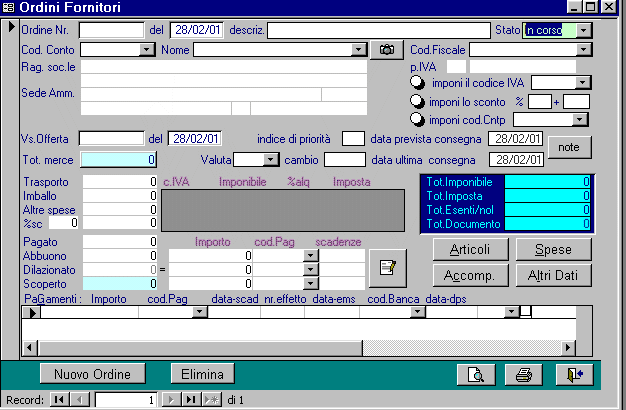Click new record navigation button
The image size is (626, 410).
pyautogui.click(x=212, y=399)
